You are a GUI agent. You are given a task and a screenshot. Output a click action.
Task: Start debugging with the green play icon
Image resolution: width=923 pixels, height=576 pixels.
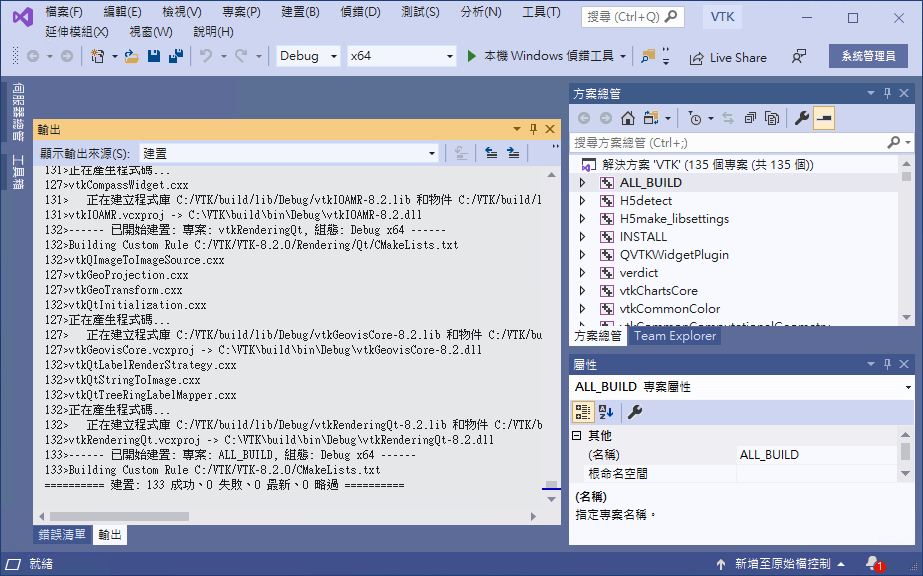[472, 56]
